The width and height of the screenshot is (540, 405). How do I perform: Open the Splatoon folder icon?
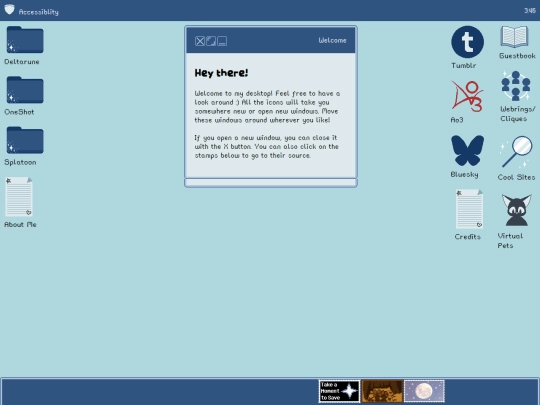click(25, 140)
